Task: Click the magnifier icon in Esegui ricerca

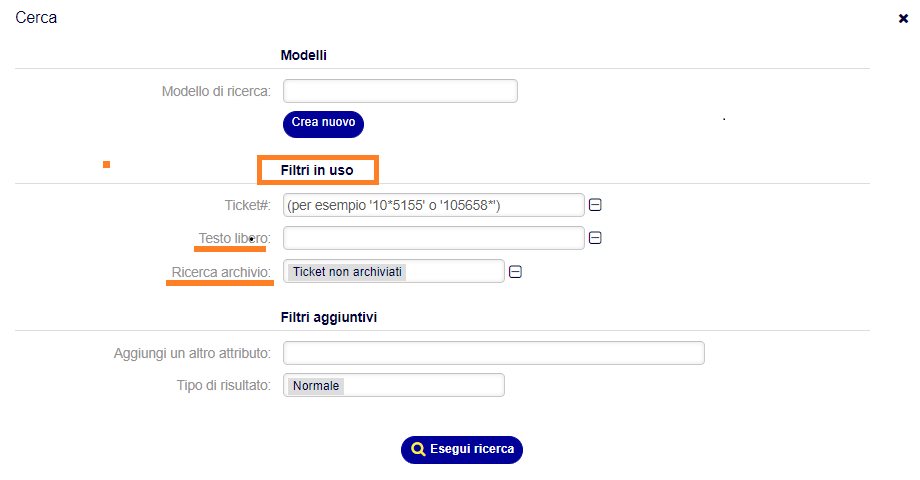Action: [x=418, y=449]
